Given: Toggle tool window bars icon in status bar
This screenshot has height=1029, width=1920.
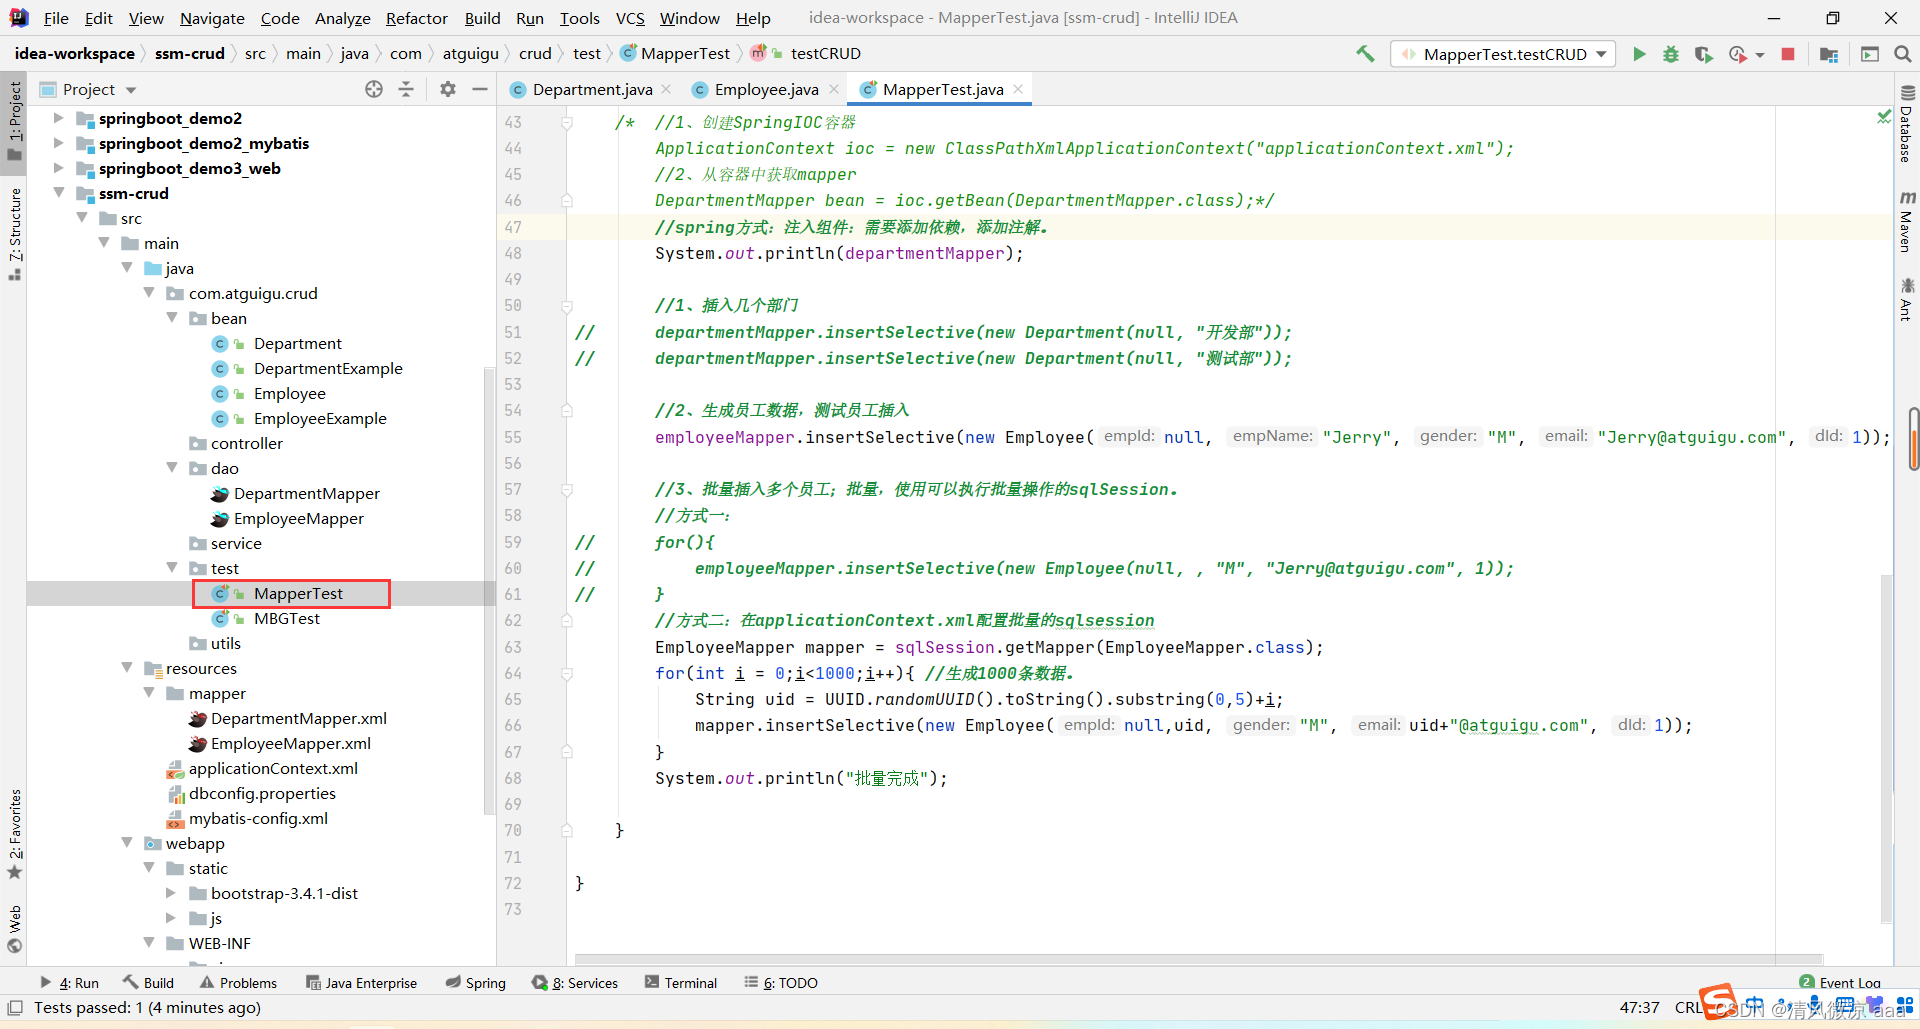Looking at the screenshot, I should (x=15, y=1008).
